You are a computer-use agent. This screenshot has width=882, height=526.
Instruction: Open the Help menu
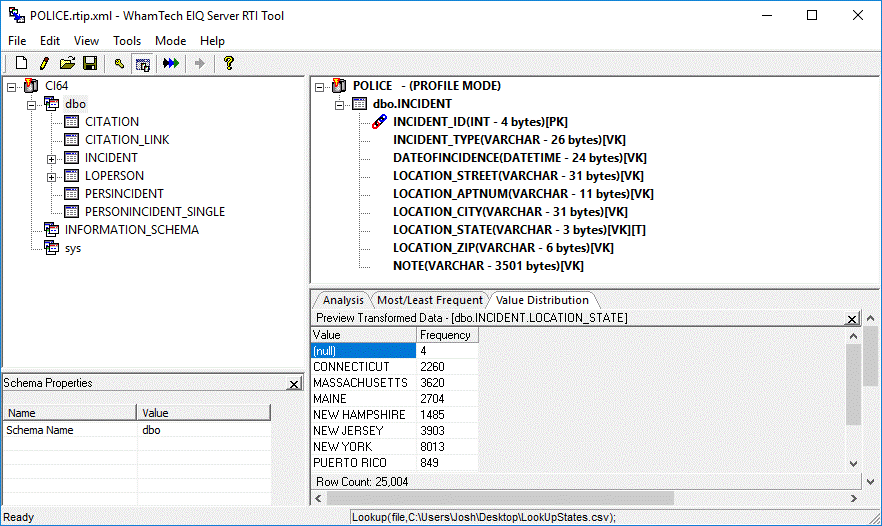212,41
